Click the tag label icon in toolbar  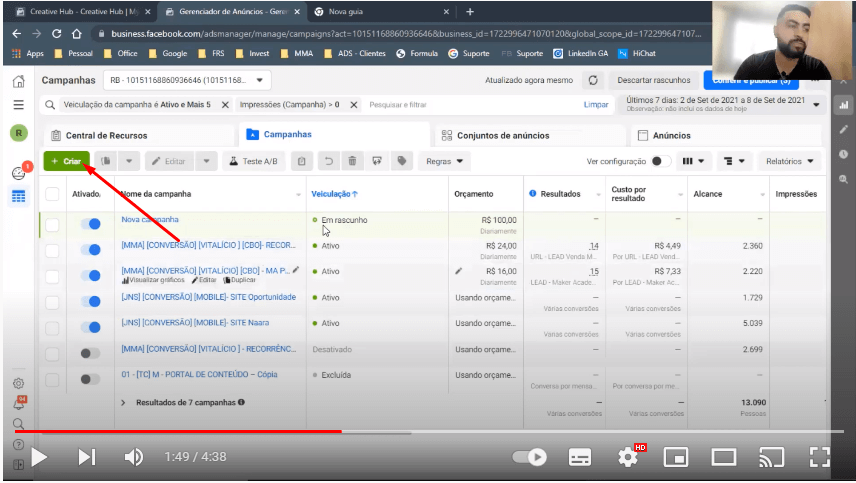tap(402, 161)
